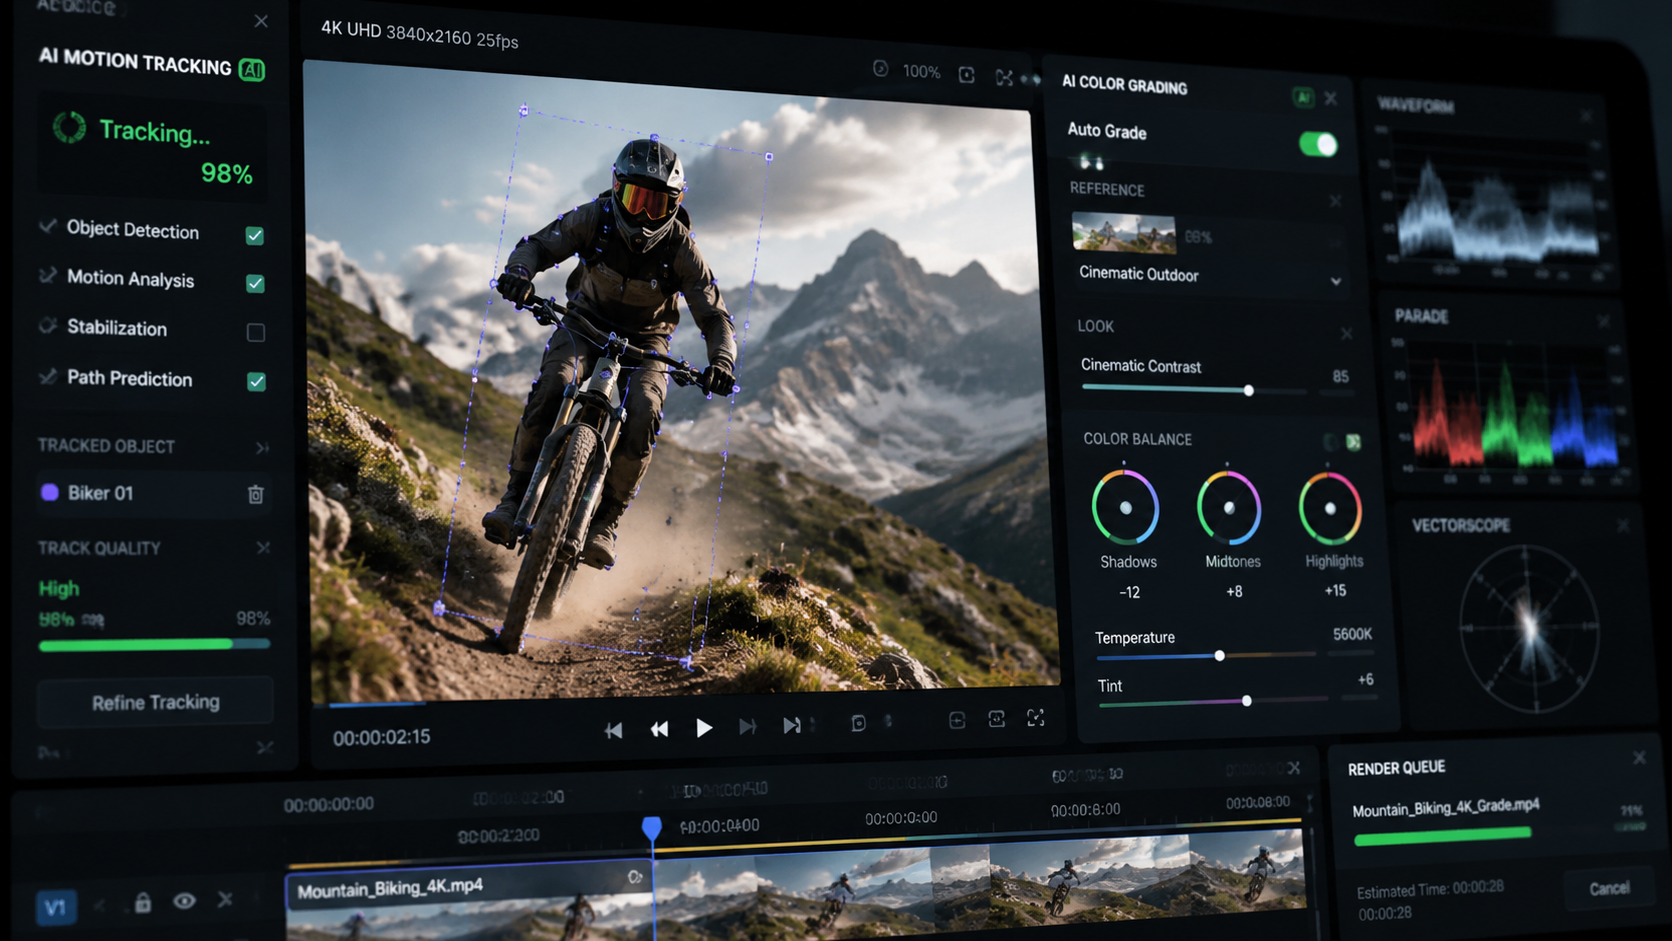This screenshot has width=1672, height=941.
Task: Click the clip settings icon on Mountain_Biking_4K.mp4
Action: point(635,877)
